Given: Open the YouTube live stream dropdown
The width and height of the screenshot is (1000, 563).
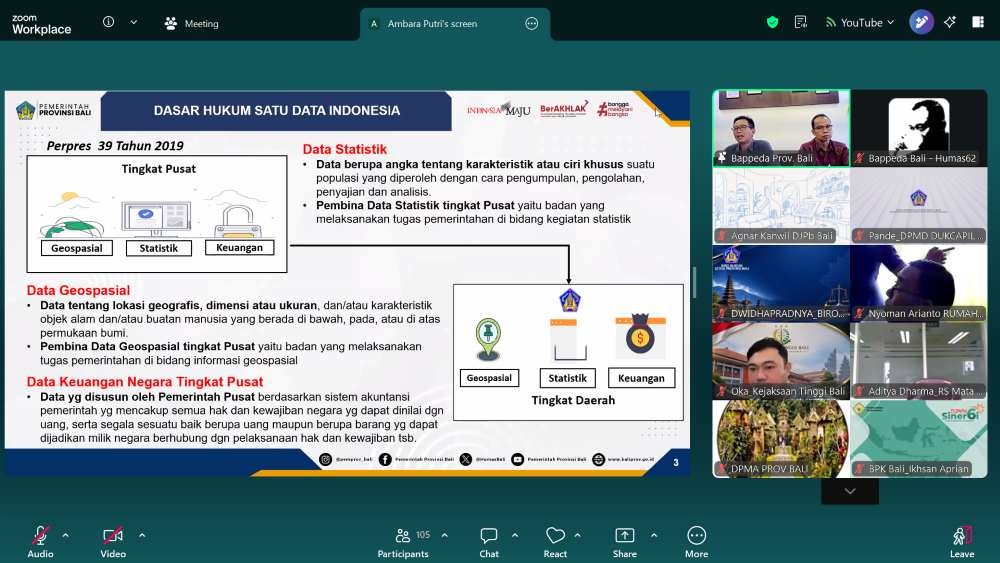Looking at the screenshot, I should (860, 22).
